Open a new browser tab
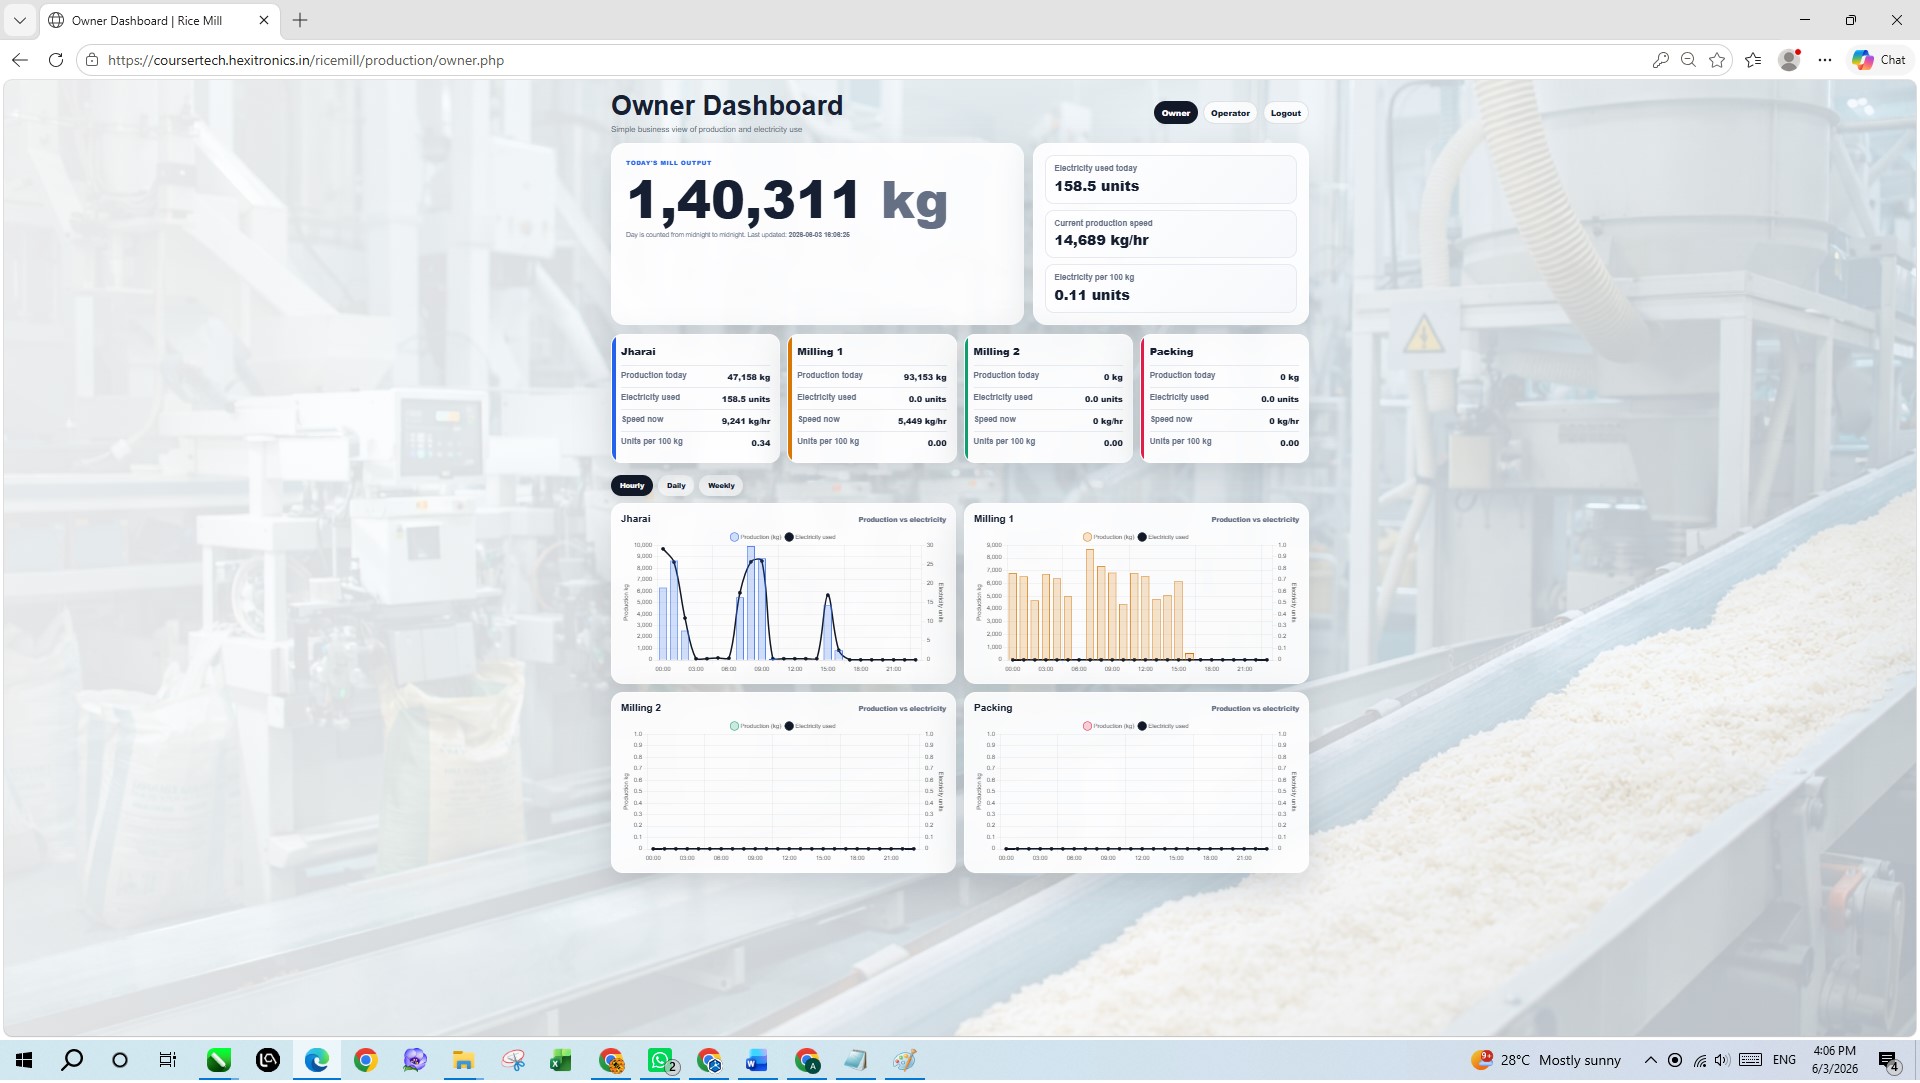Viewport: 1920px width, 1083px height. (300, 20)
